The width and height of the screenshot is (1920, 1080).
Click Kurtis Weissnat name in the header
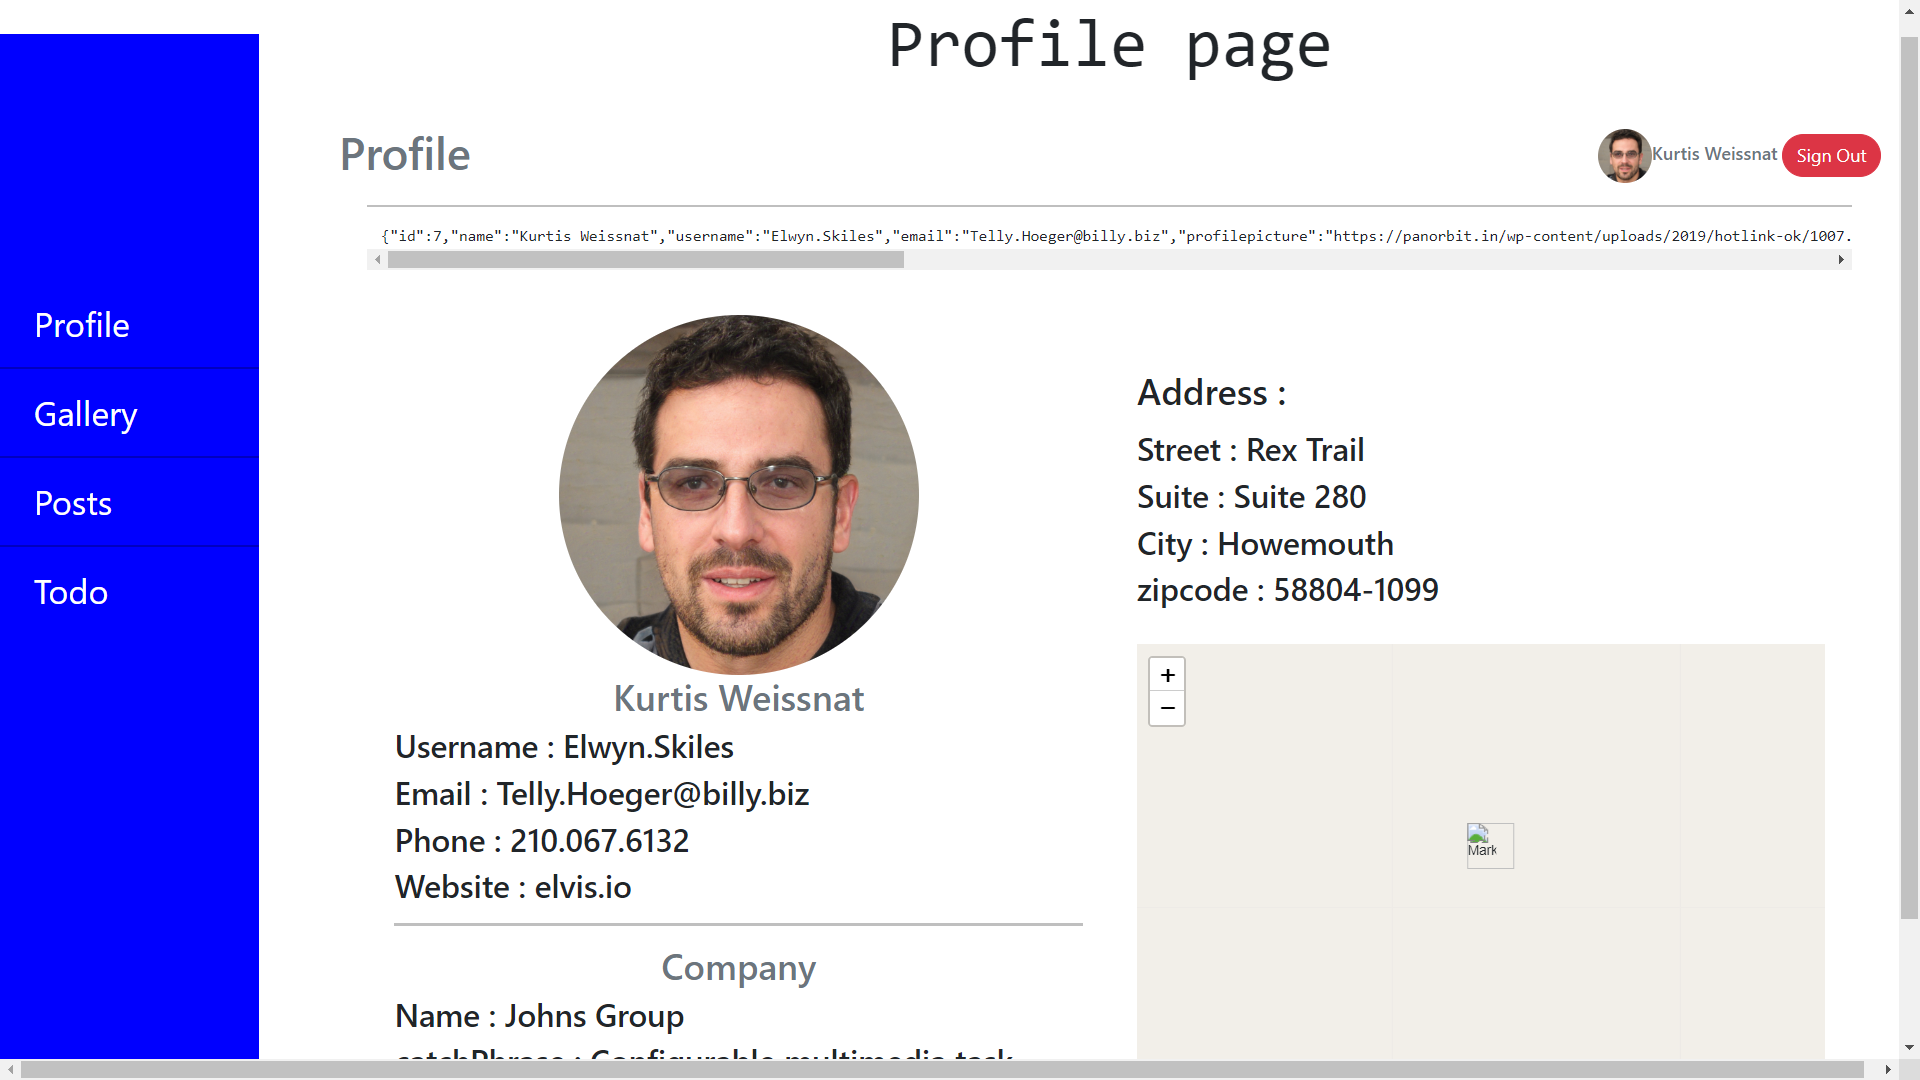pyautogui.click(x=1714, y=153)
